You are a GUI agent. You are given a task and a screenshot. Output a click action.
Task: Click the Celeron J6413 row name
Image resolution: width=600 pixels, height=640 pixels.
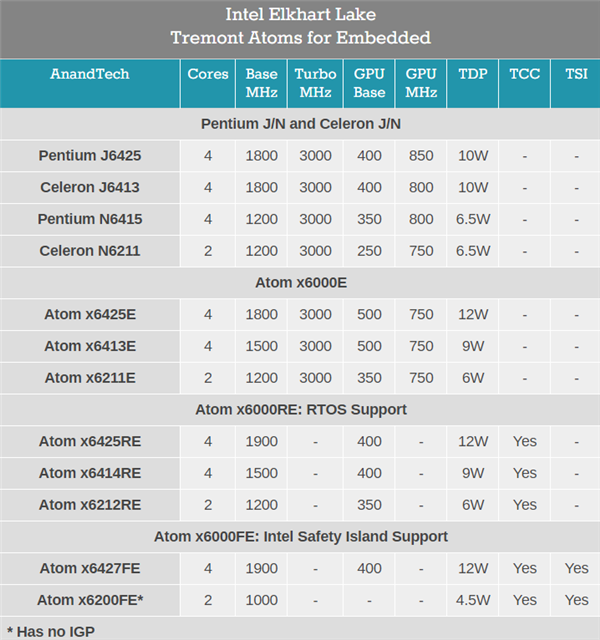click(90, 187)
